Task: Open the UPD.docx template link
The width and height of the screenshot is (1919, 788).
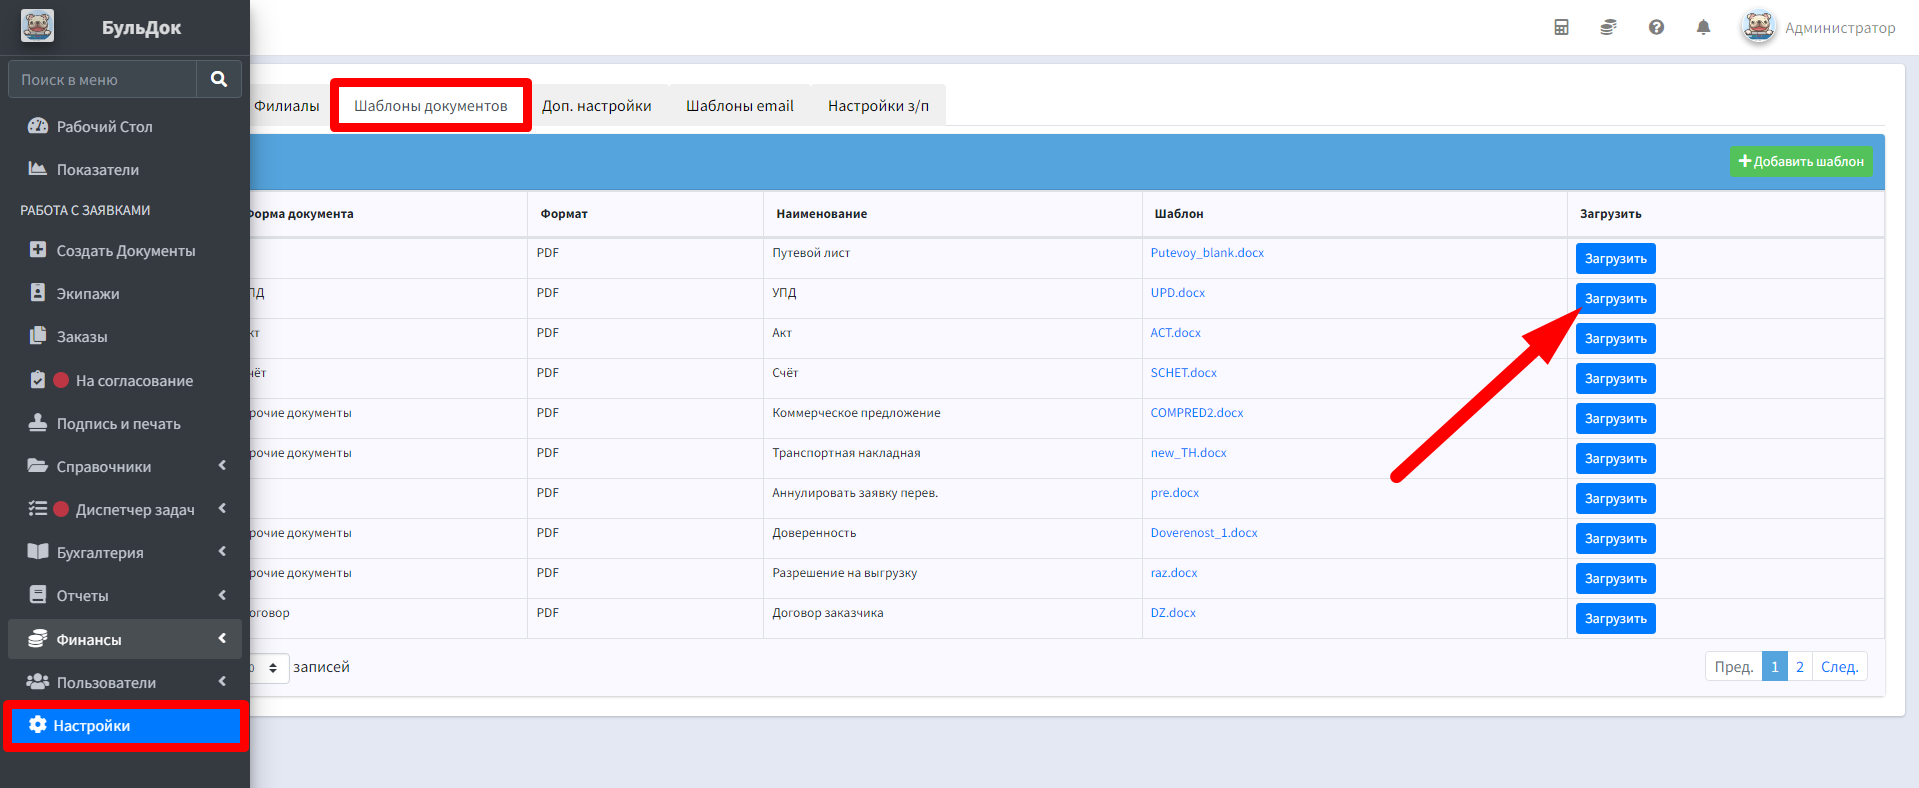Action: pos(1177,293)
